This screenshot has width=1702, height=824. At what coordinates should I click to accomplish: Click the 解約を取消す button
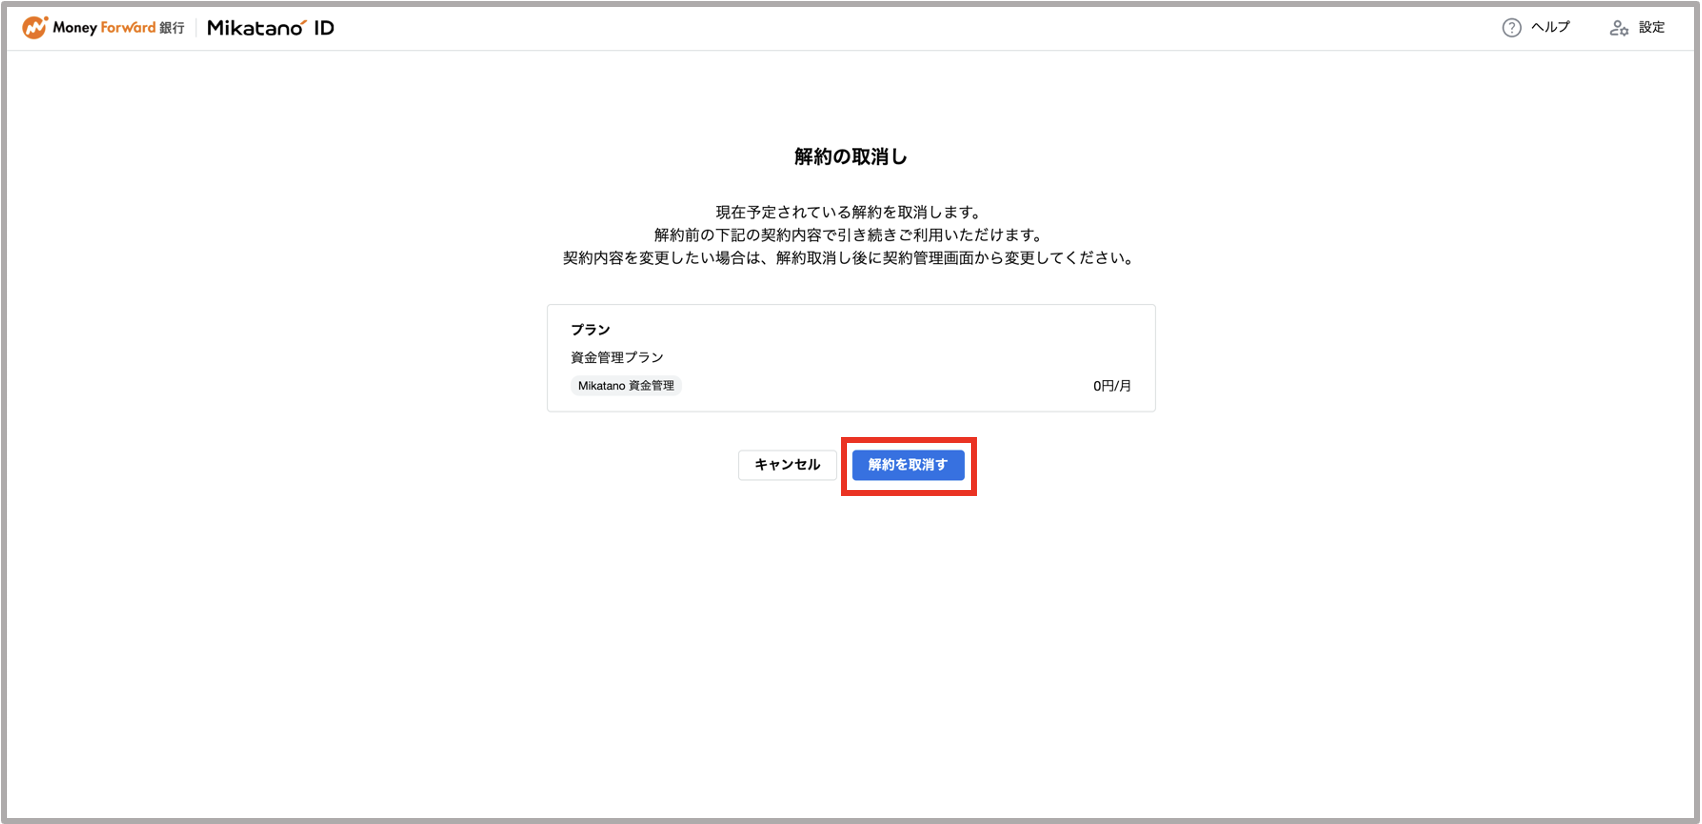pos(908,465)
